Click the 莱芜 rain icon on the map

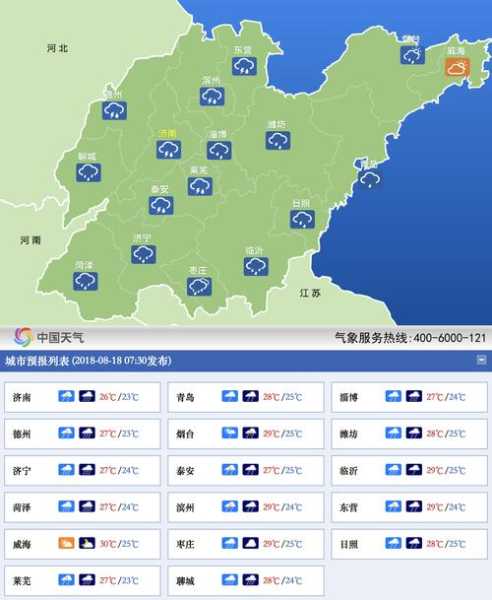(200, 186)
